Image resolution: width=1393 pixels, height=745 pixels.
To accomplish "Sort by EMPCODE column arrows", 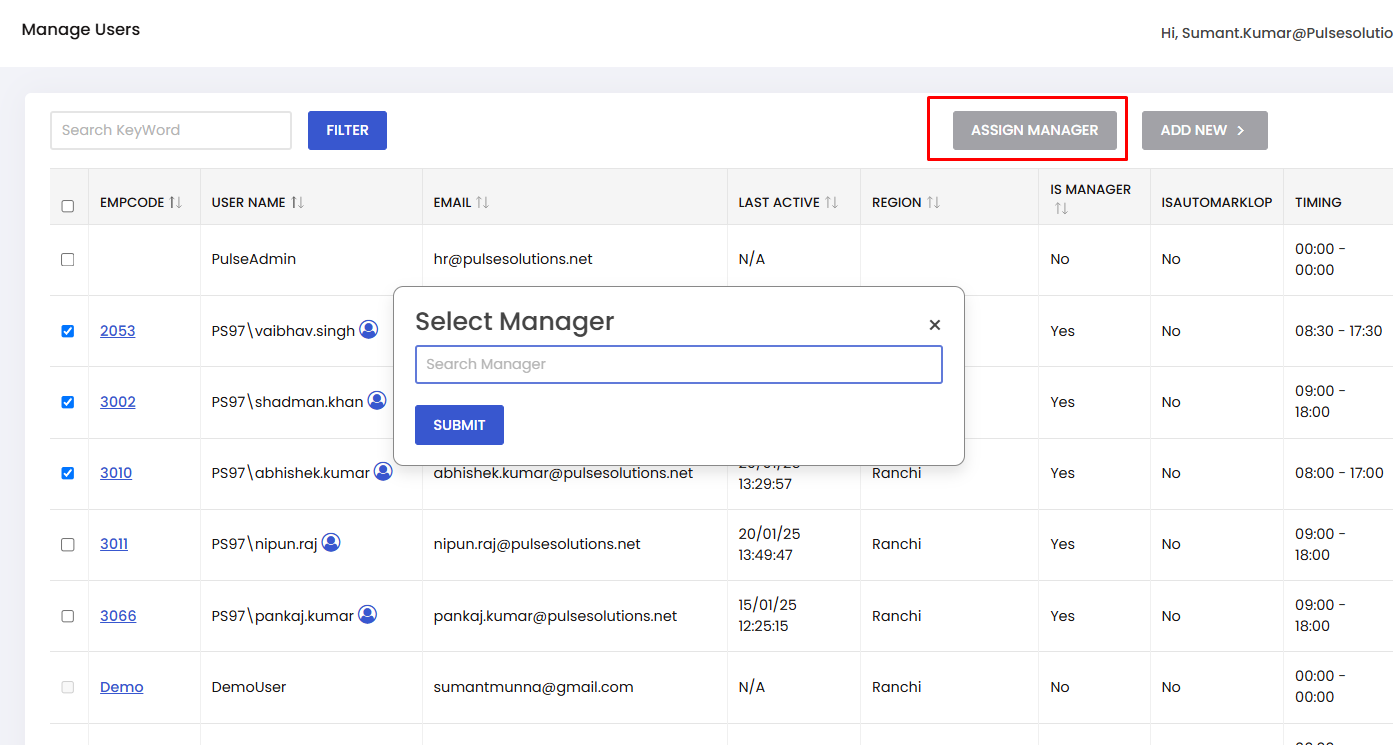I will pyautogui.click(x=176, y=202).
